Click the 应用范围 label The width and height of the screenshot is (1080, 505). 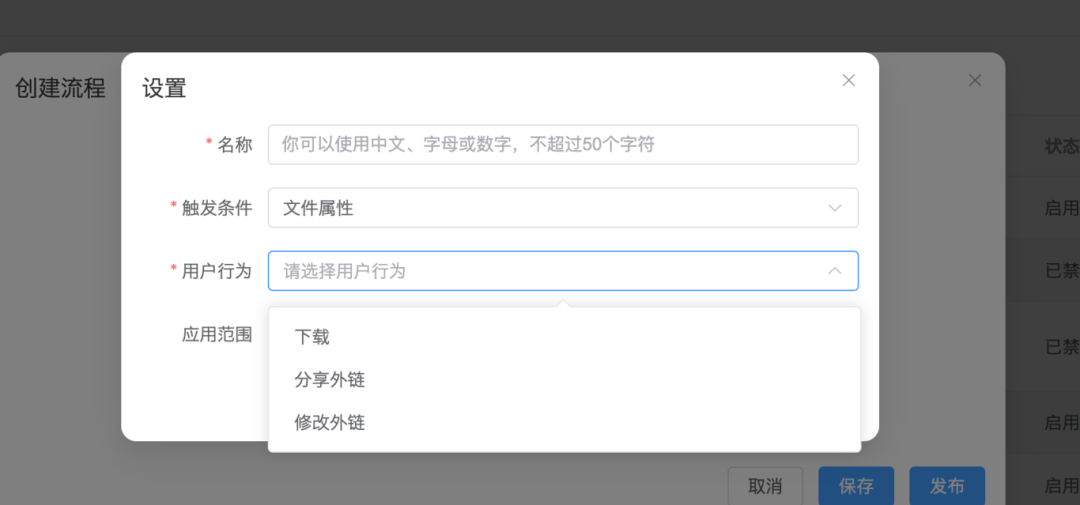click(x=217, y=335)
